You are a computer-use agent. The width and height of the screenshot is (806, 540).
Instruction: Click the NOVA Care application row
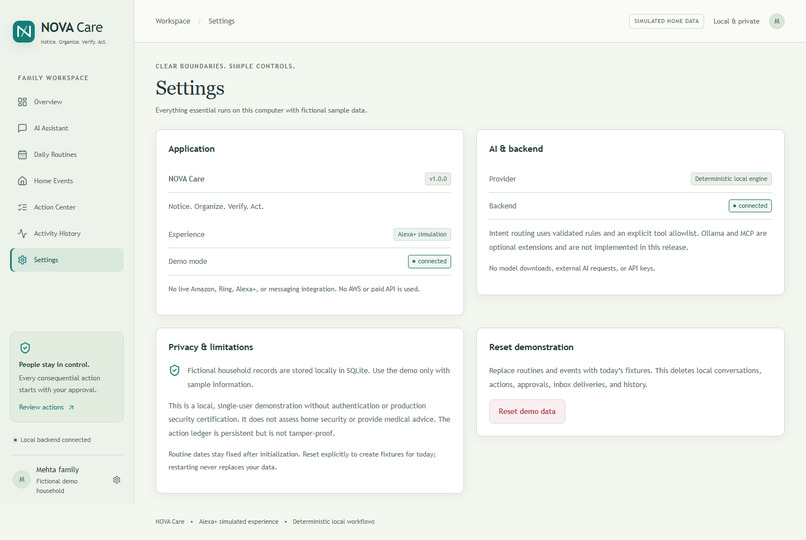309,179
